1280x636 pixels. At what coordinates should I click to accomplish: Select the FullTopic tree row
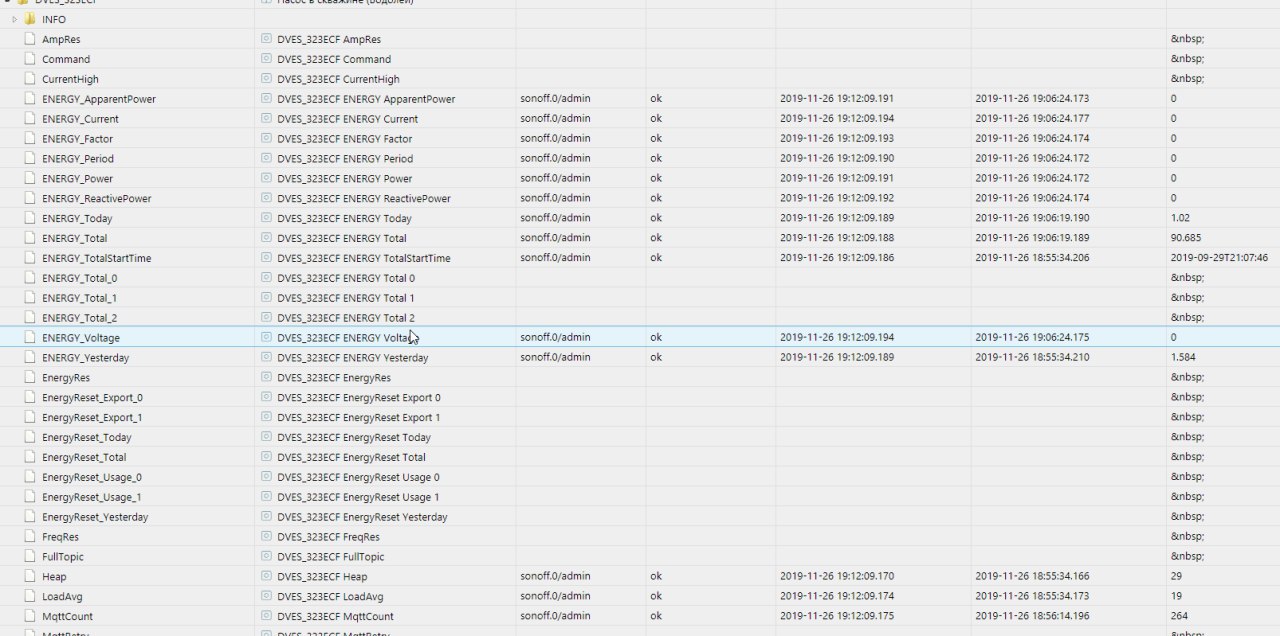pyautogui.click(x=640, y=556)
